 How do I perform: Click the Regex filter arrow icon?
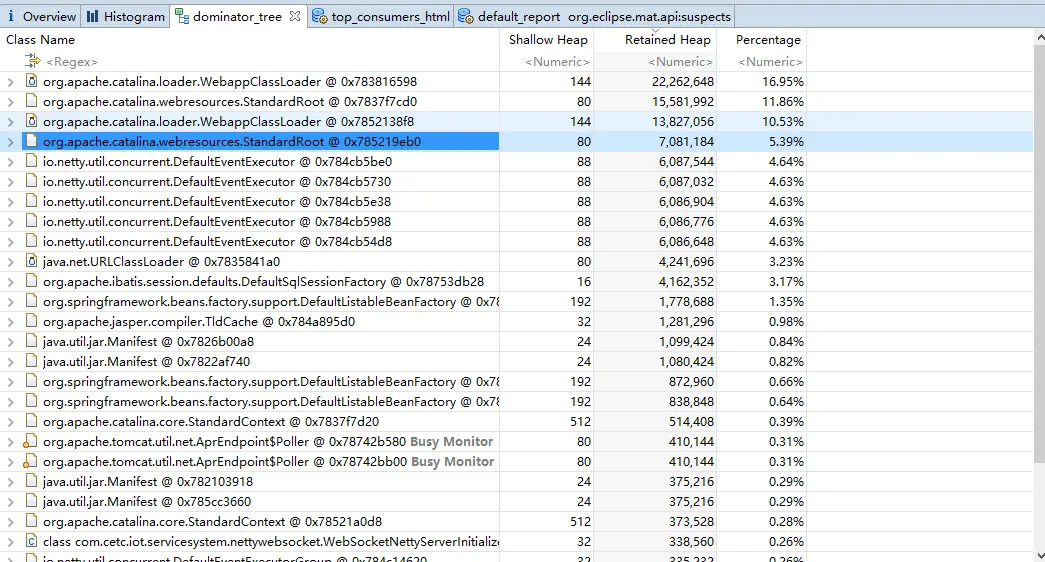(32, 61)
